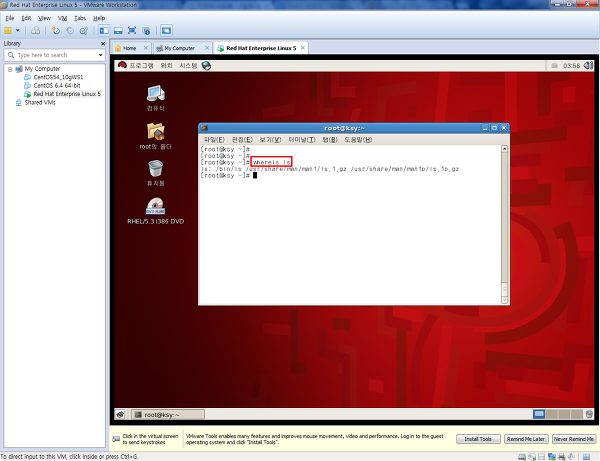This screenshot has height=461, width=600.
Task: Toggle the thumbnail bar view
Action: click(x=118, y=31)
